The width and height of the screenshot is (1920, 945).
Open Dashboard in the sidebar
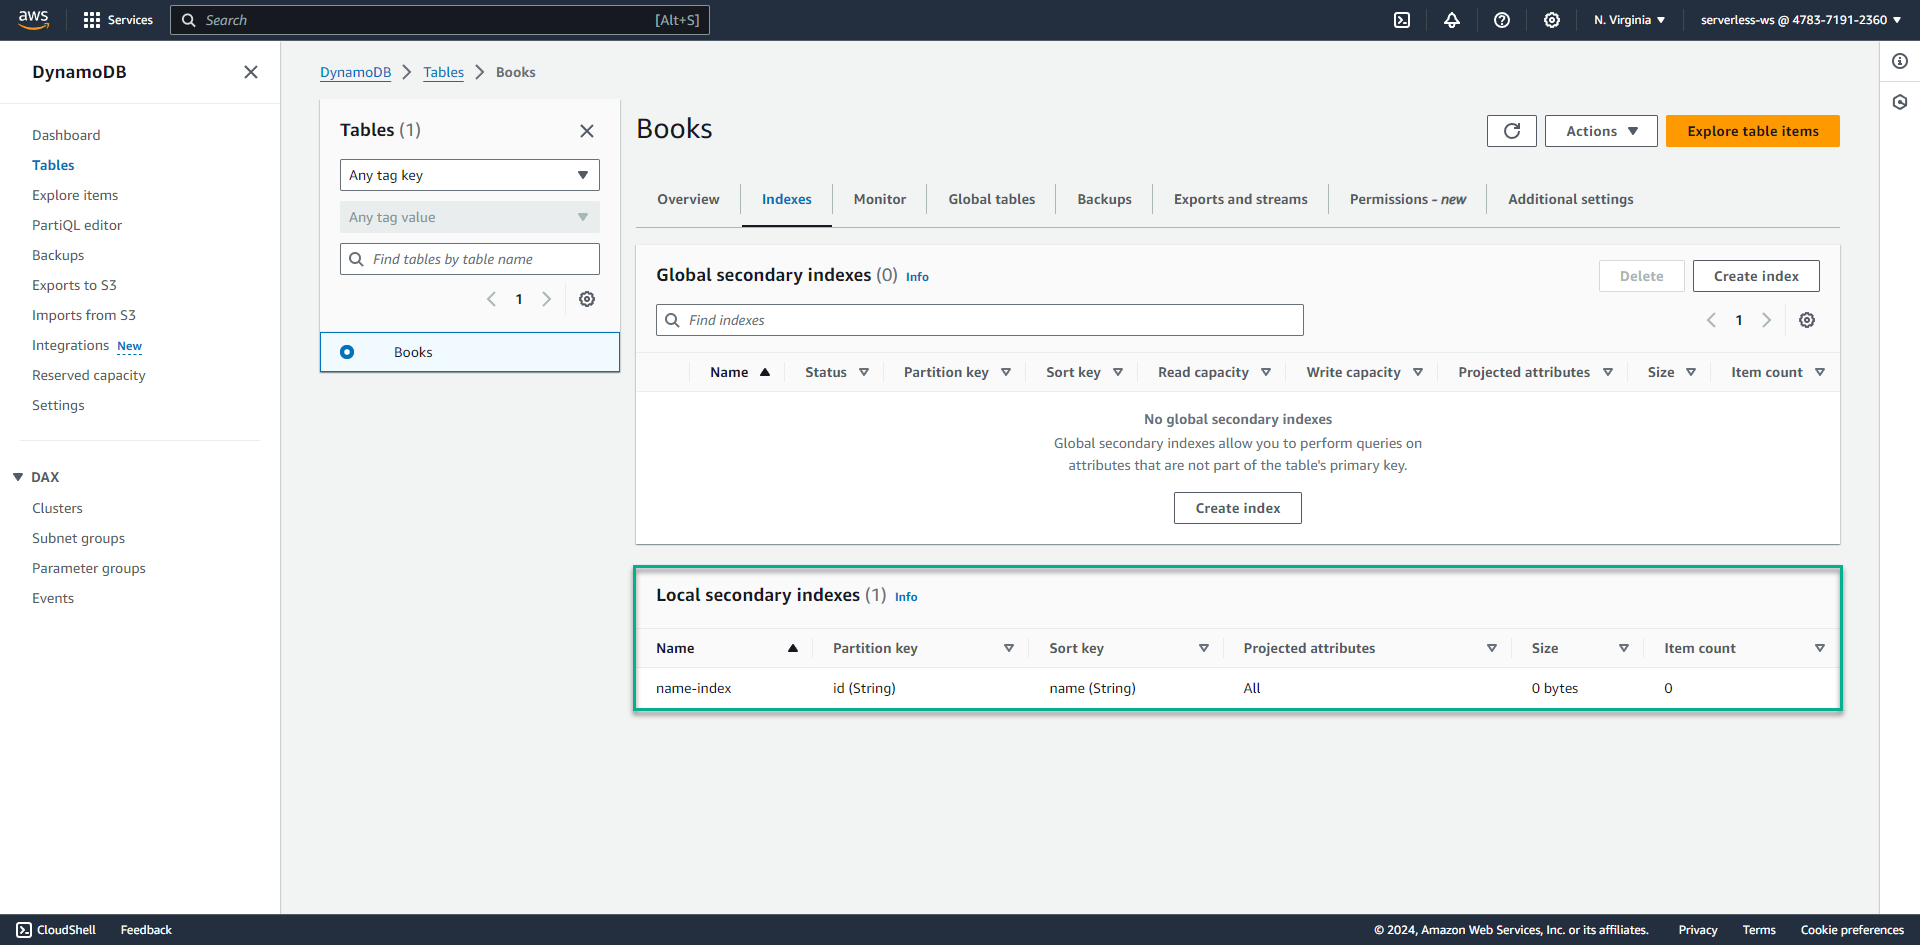pos(66,135)
